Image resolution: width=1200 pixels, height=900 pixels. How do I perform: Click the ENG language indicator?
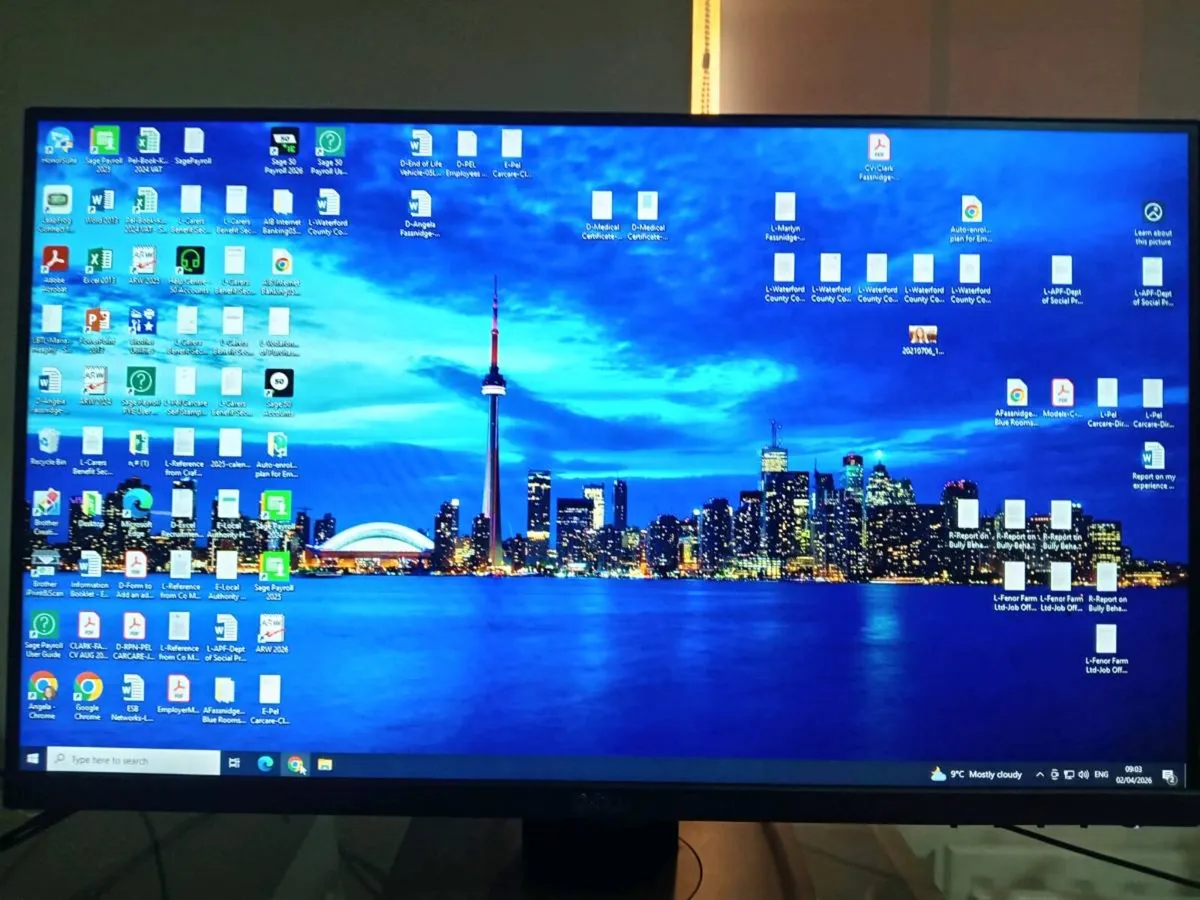(x=1101, y=774)
